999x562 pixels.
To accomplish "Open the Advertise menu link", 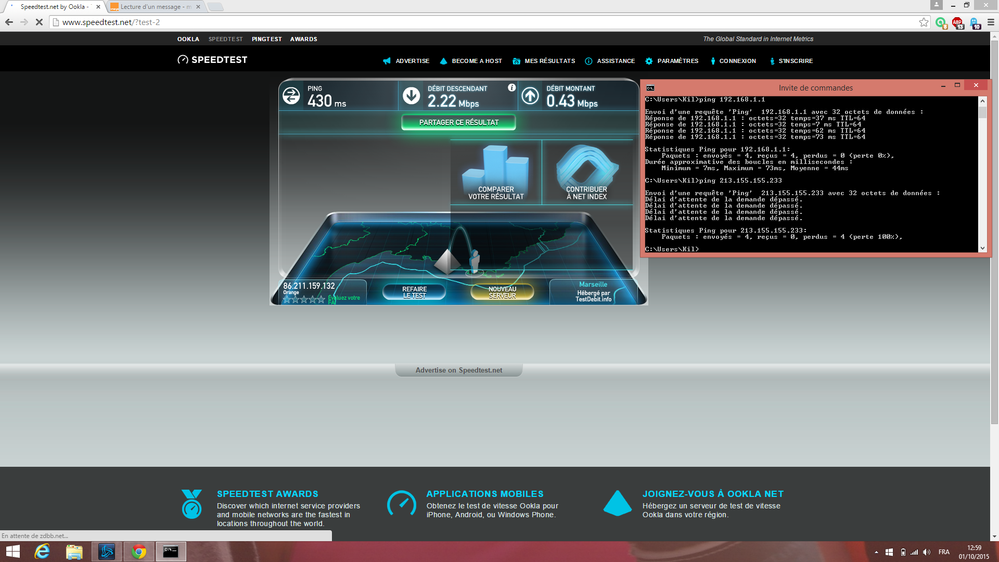I will tap(406, 61).
